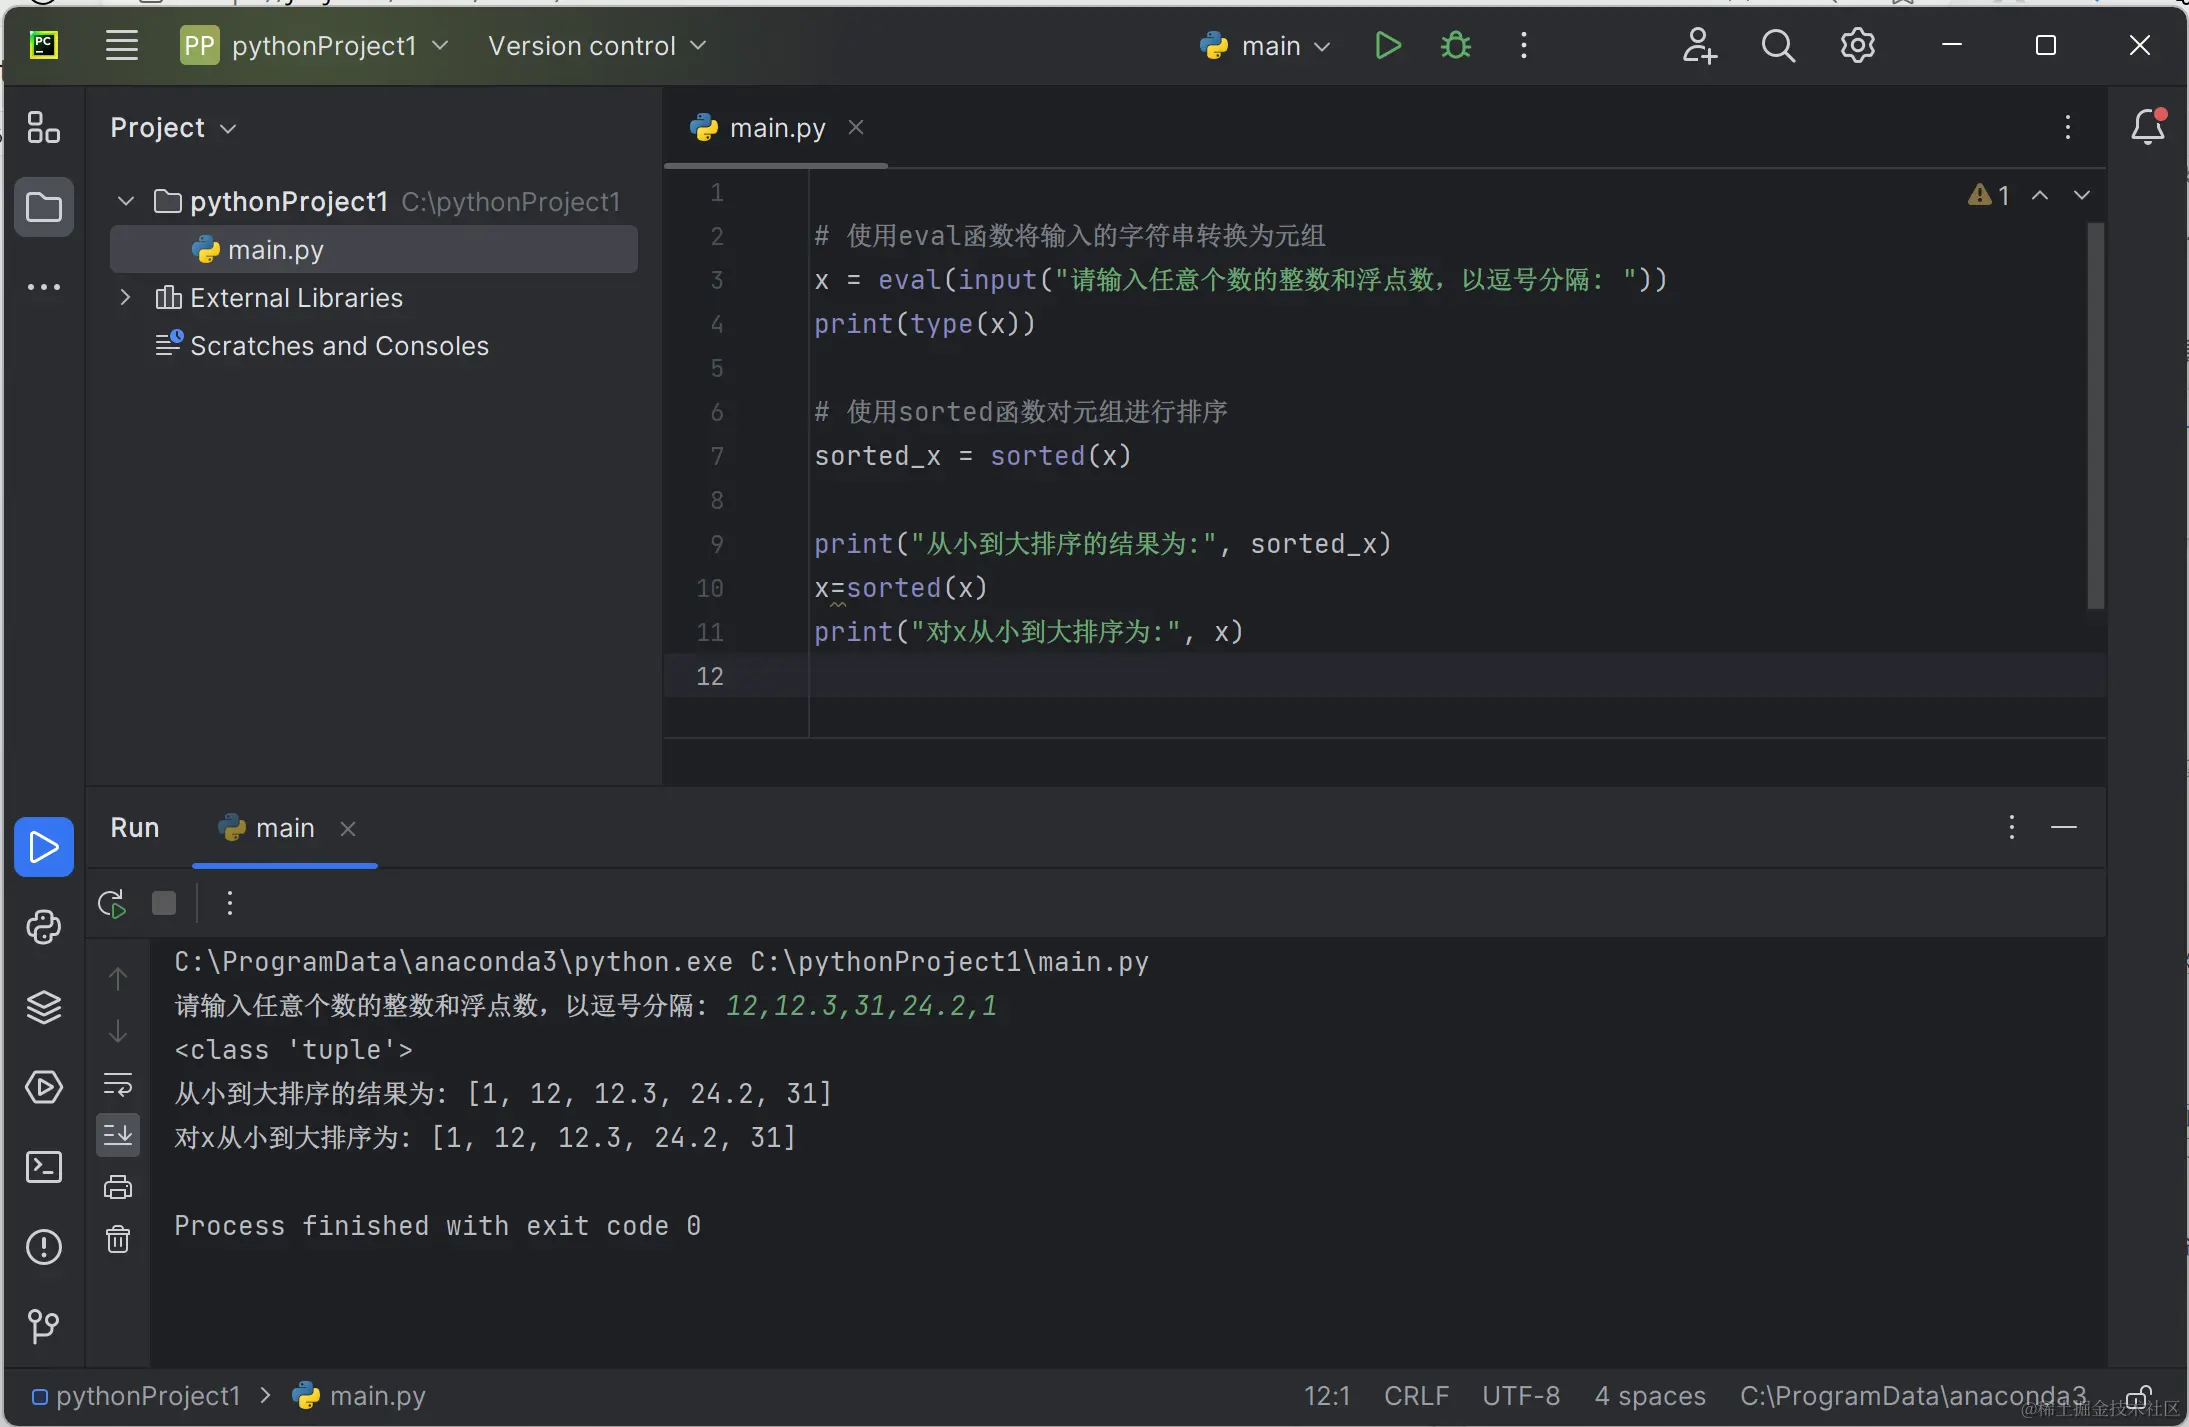The image size is (2189, 1427).
Task: Open the main hamburger menu
Action: coord(122,46)
